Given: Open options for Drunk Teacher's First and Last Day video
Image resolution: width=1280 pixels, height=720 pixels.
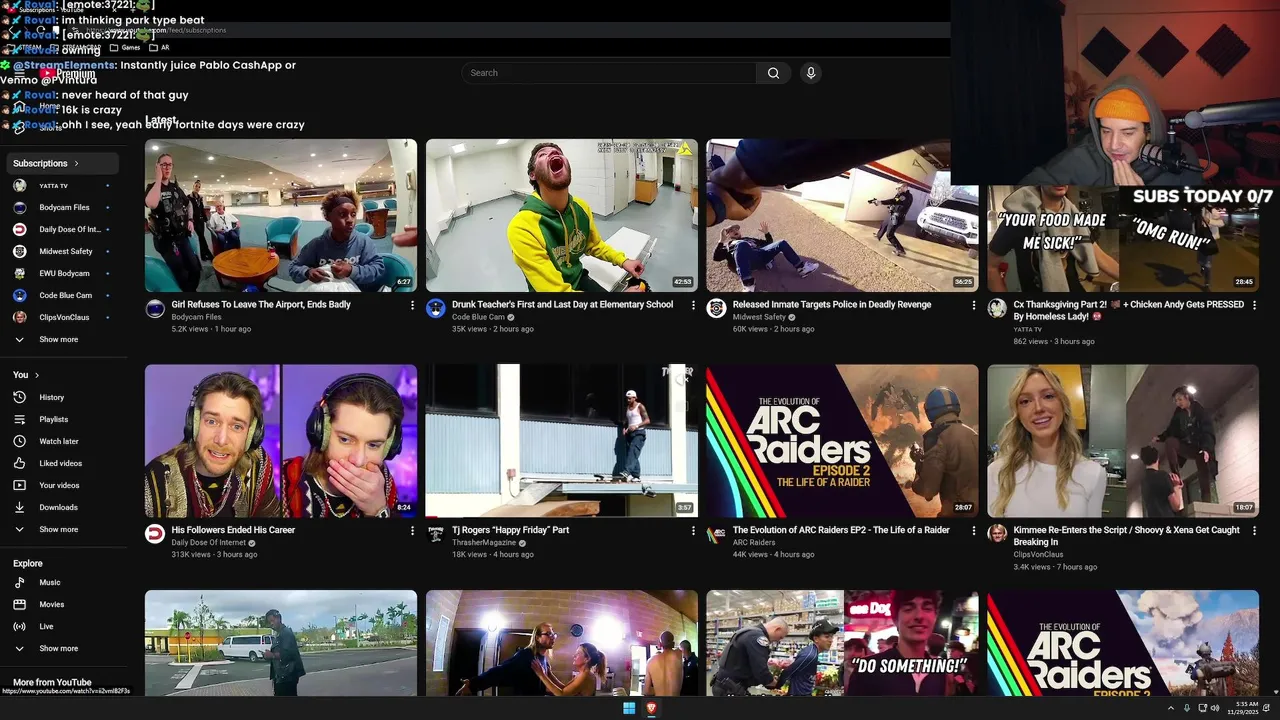Looking at the screenshot, I should click(693, 305).
